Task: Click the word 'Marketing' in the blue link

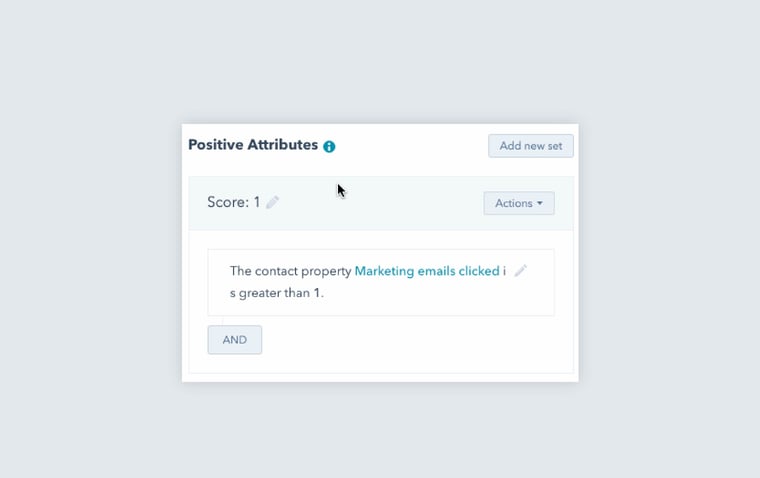Action: (x=386, y=271)
